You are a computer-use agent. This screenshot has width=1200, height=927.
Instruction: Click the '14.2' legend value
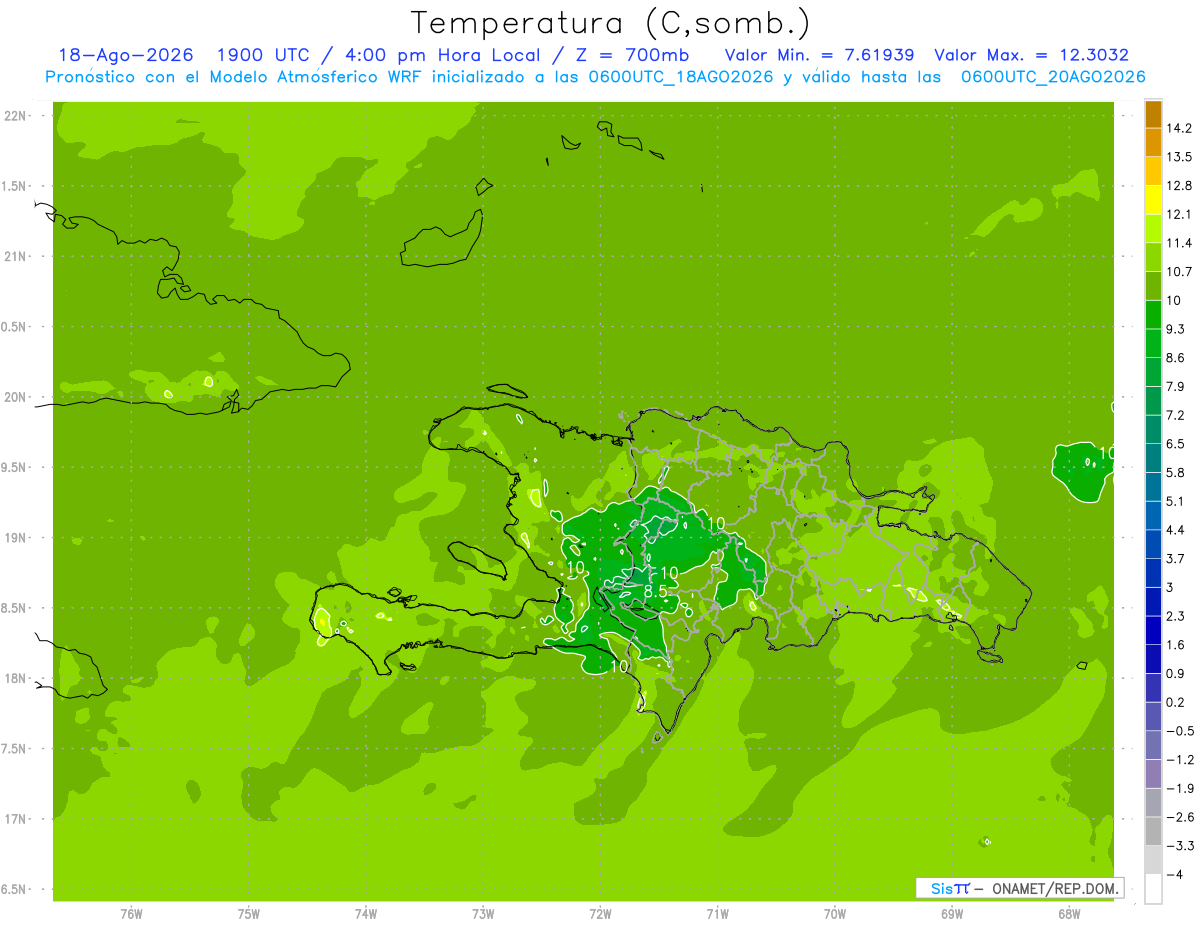1180,128
